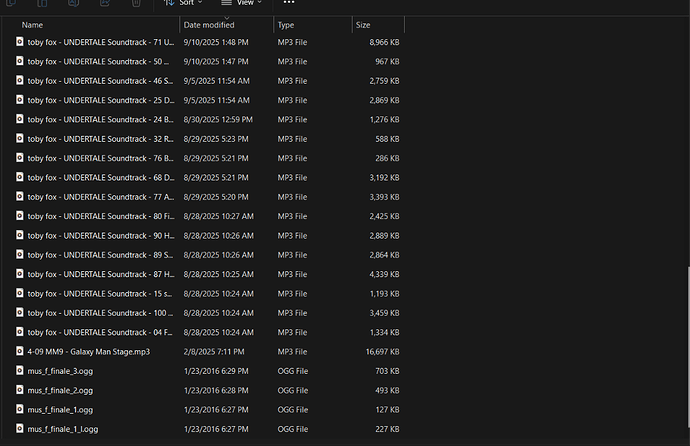Click the file icon of mus_f_finale_3.ogg
This screenshot has height=446, width=690.
click(19, 370)
